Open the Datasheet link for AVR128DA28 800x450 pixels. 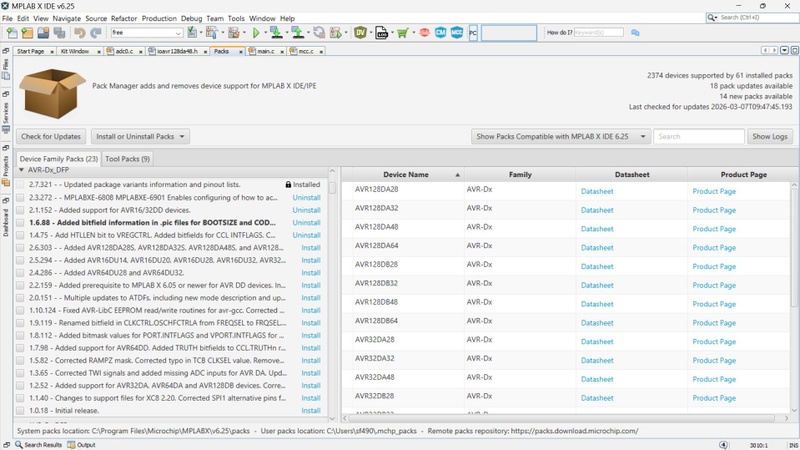click(x=597, y=190)
